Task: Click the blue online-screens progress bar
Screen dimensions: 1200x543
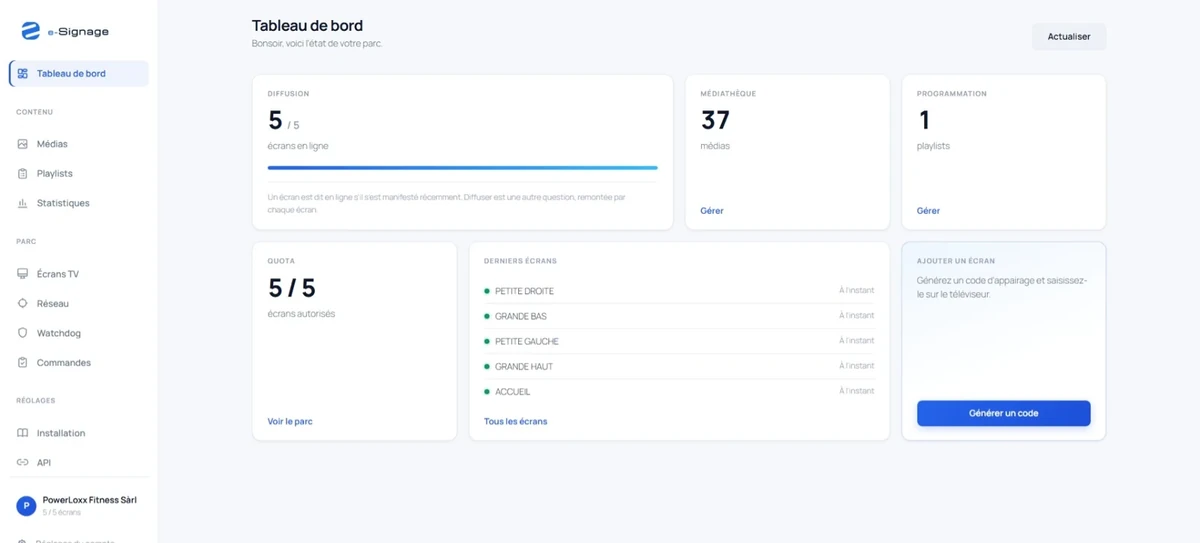Action: click(463, 168)
